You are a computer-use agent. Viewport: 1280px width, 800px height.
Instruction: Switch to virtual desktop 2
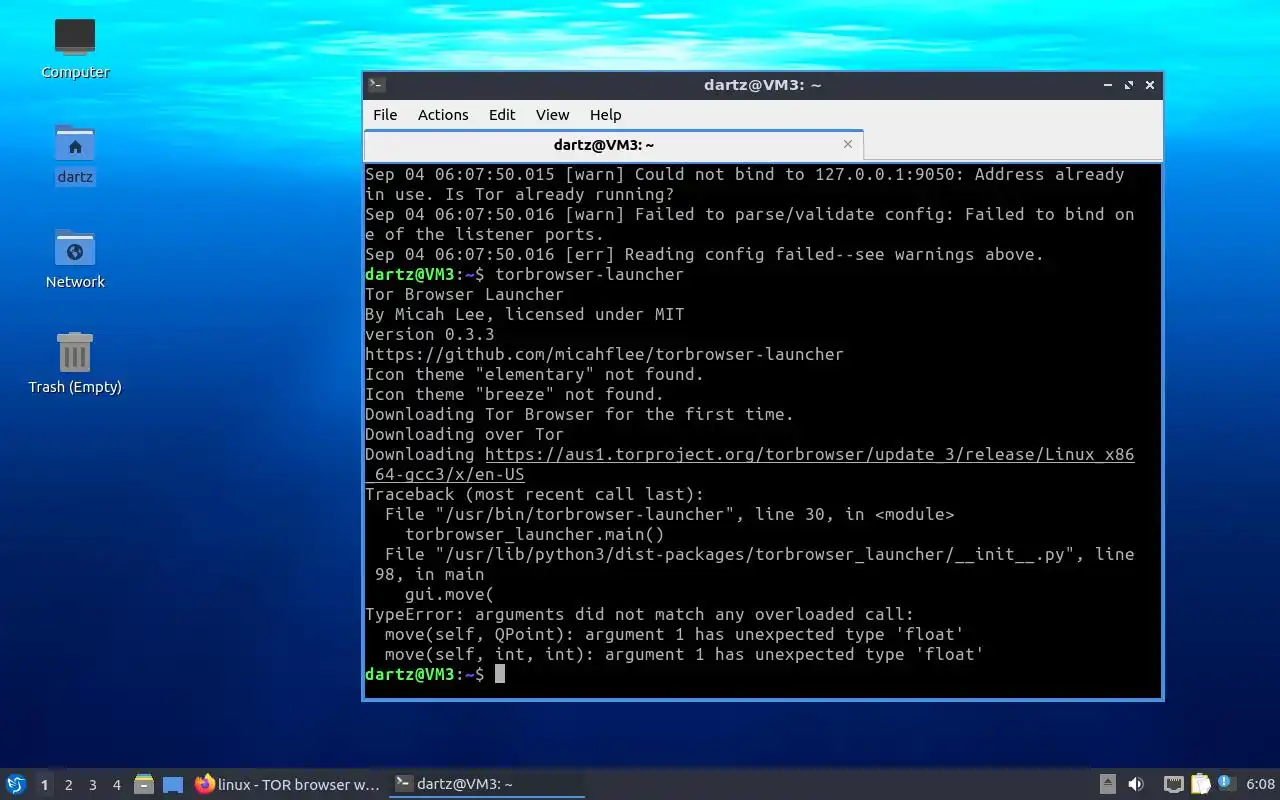coord(69,785)
